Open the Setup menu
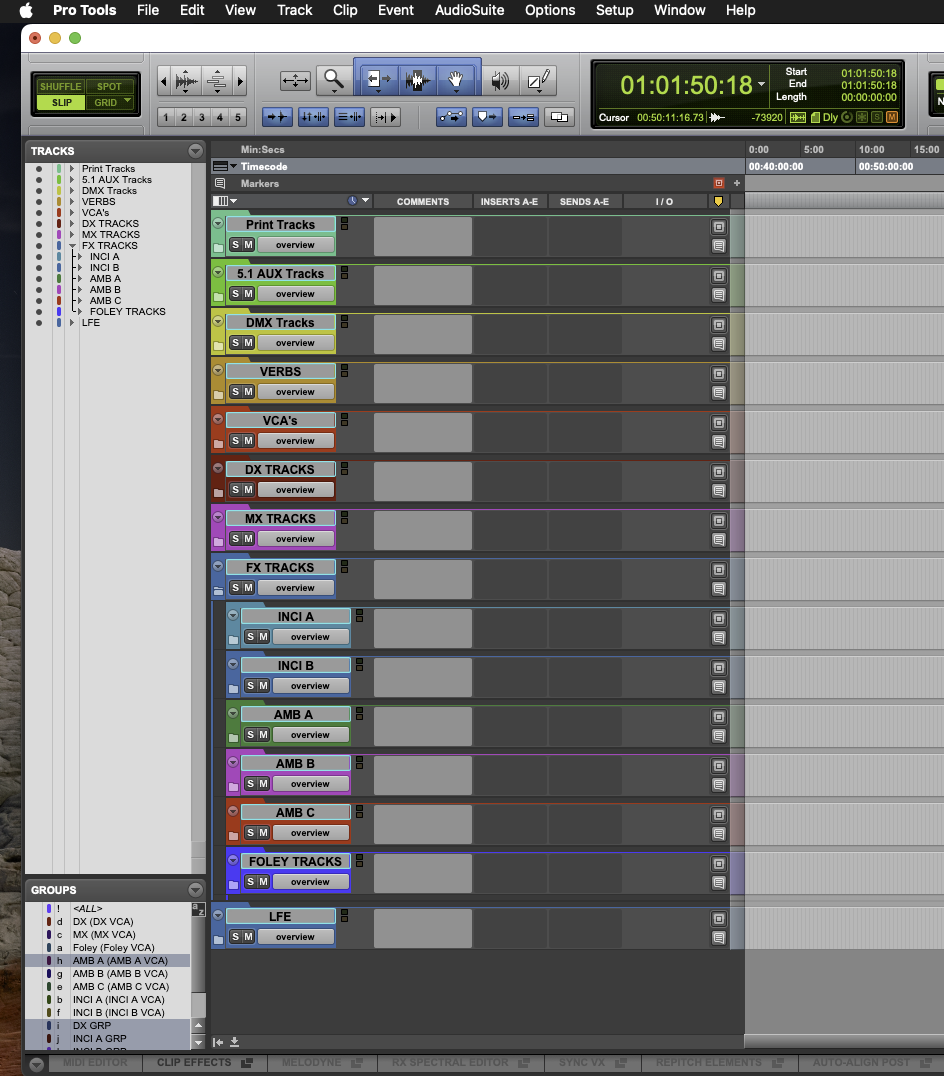Screen dimensions: 944x1076 click(614, 10)
